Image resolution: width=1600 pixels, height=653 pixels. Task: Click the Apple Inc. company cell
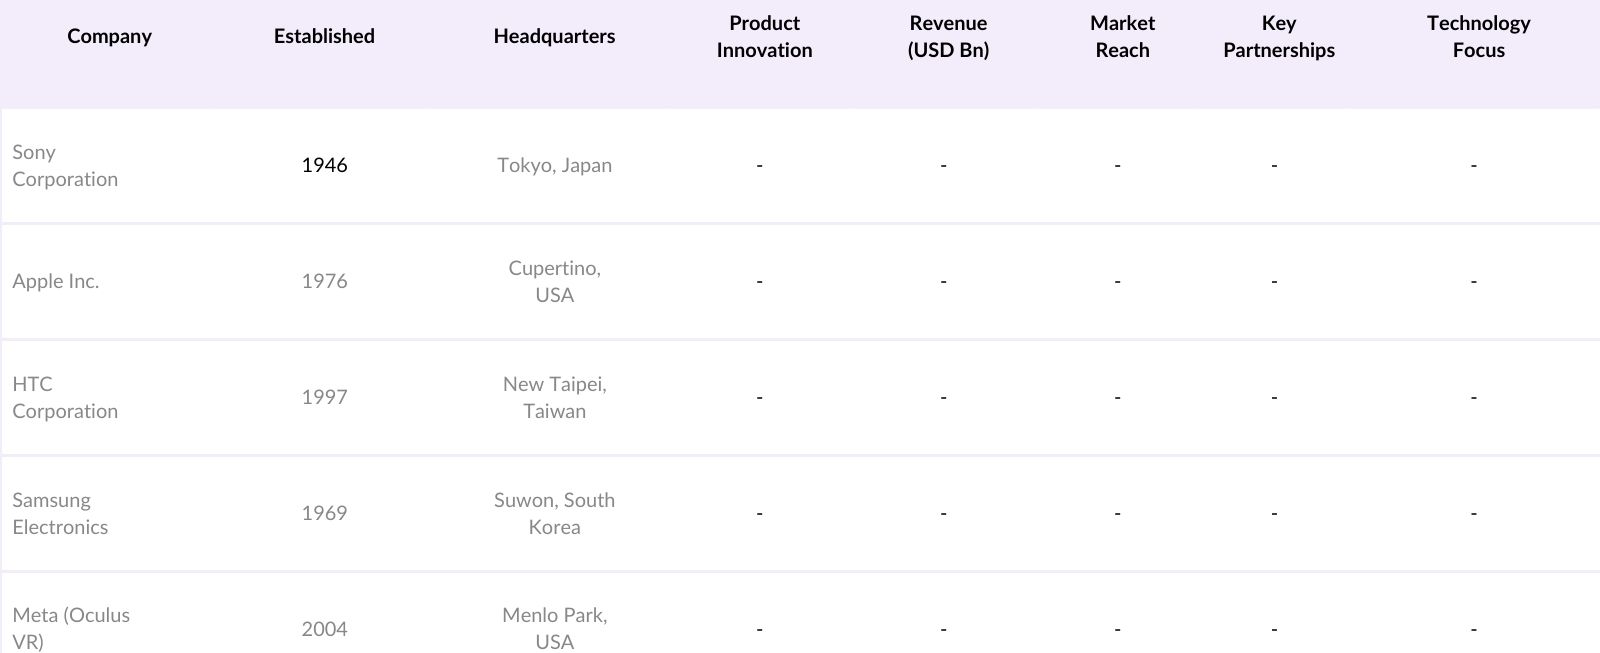[x=56, y=282]
